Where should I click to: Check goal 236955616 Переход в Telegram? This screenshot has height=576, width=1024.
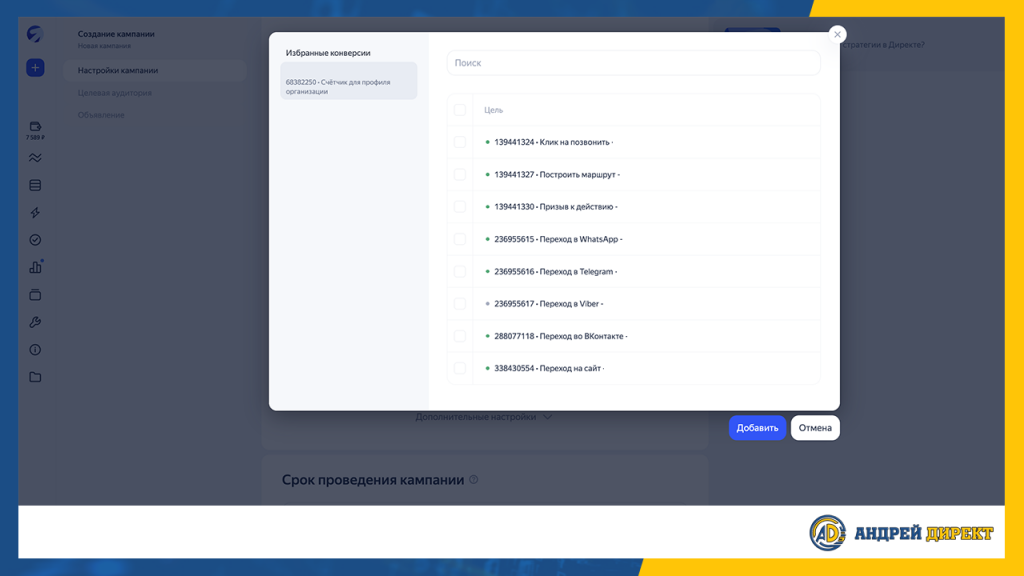460,271
